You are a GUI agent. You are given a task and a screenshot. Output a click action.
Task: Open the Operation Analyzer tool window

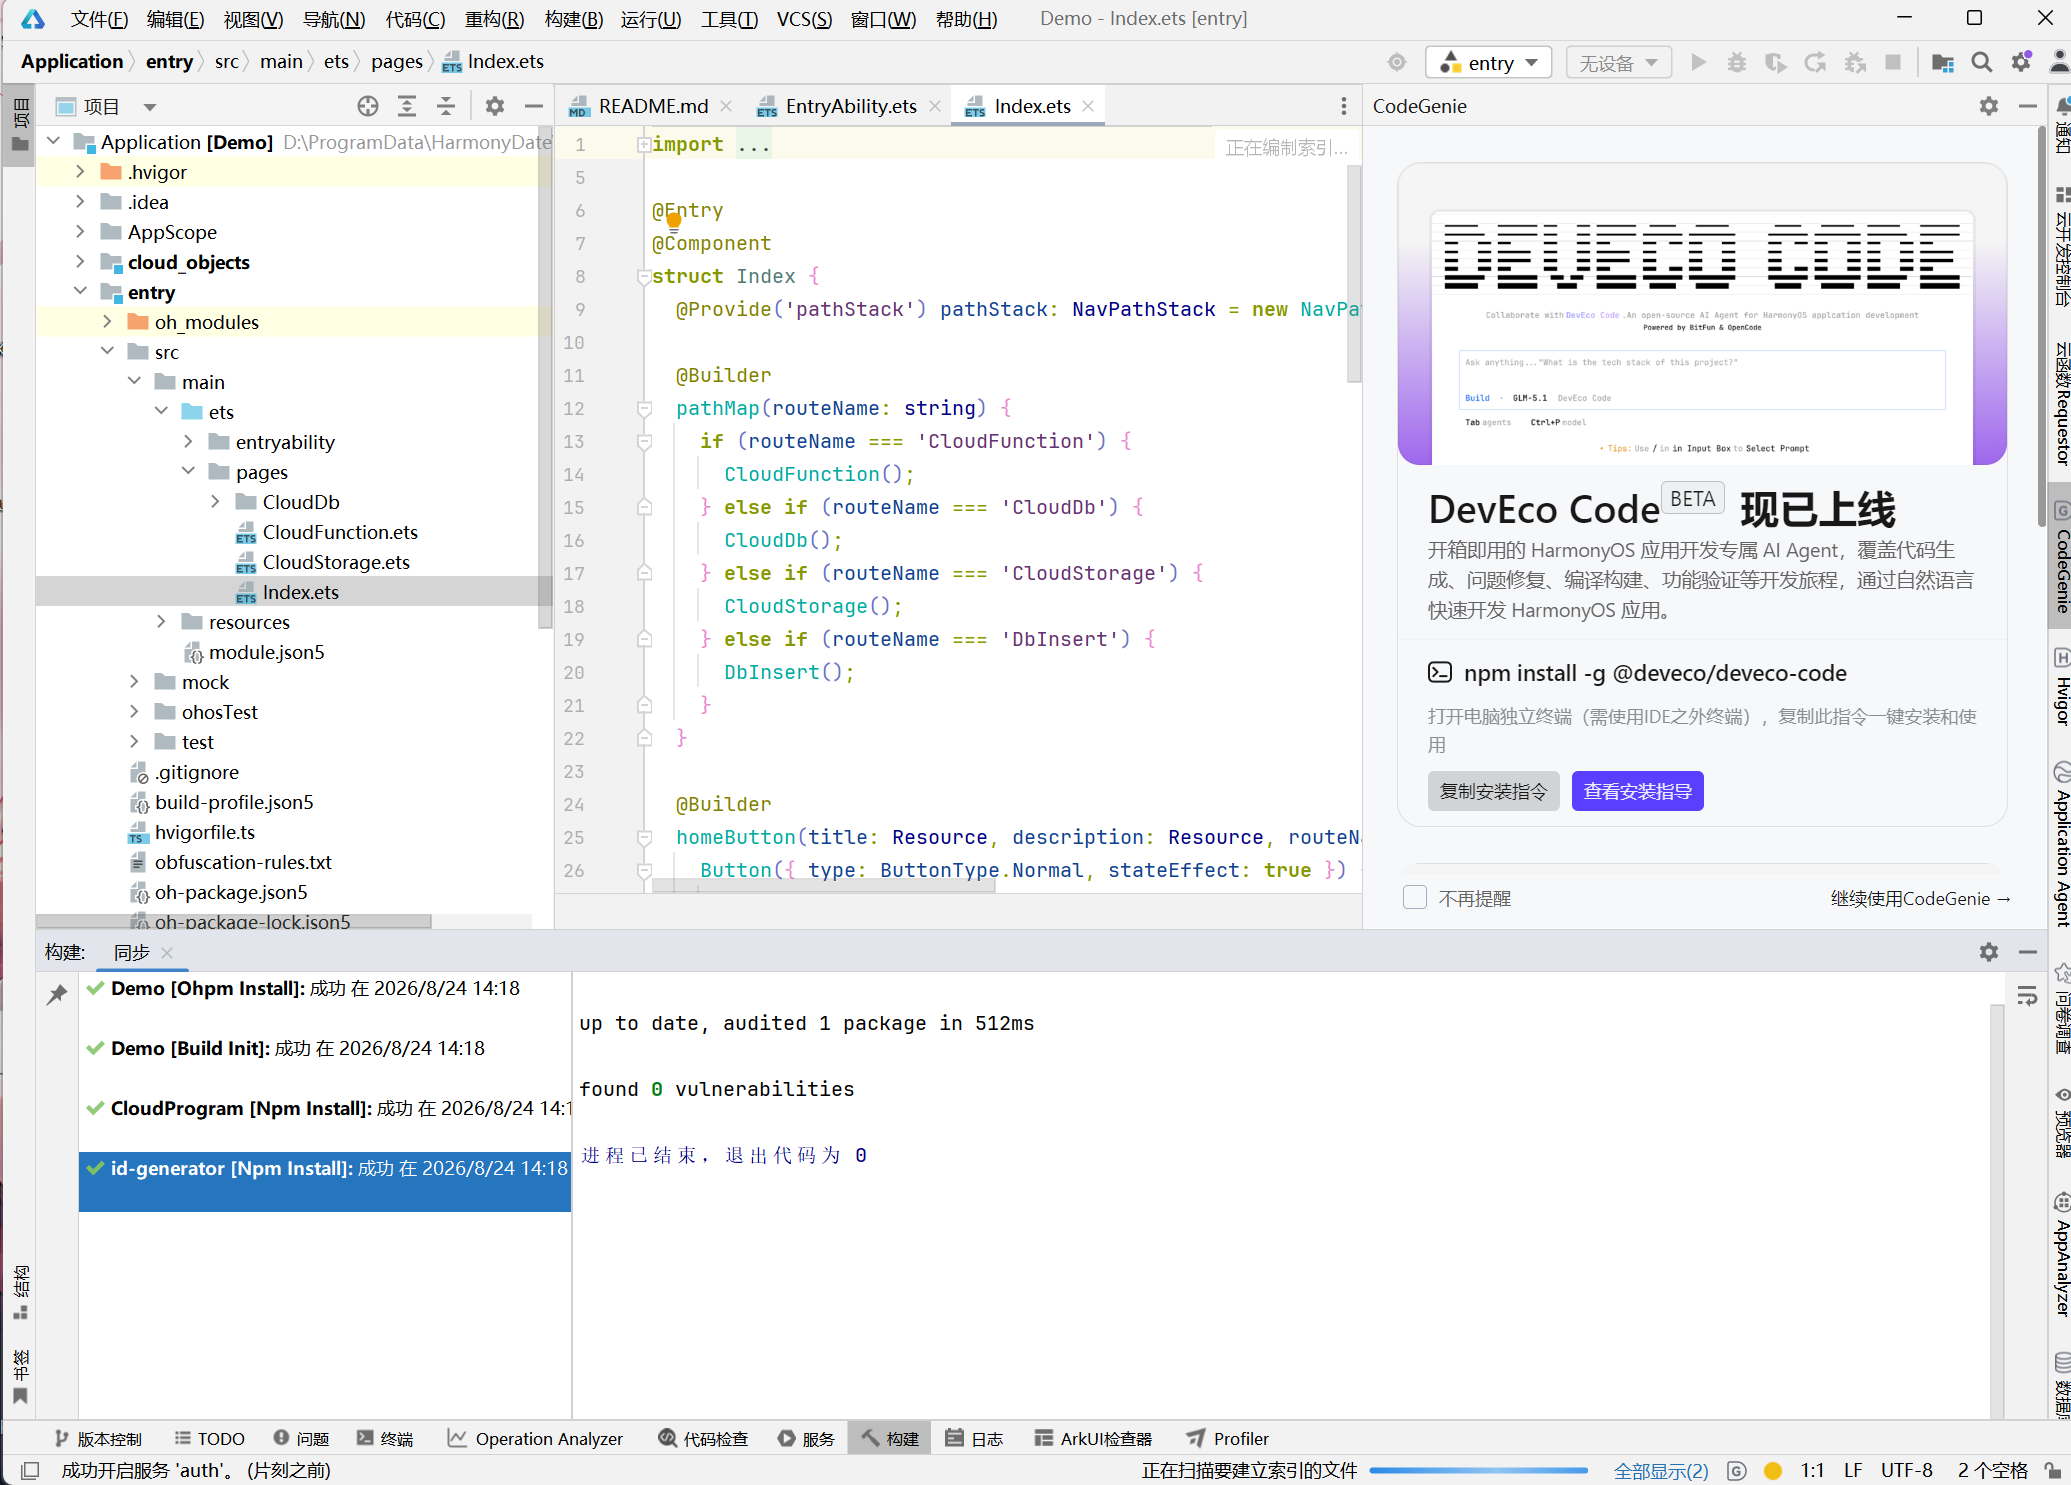535,1438
